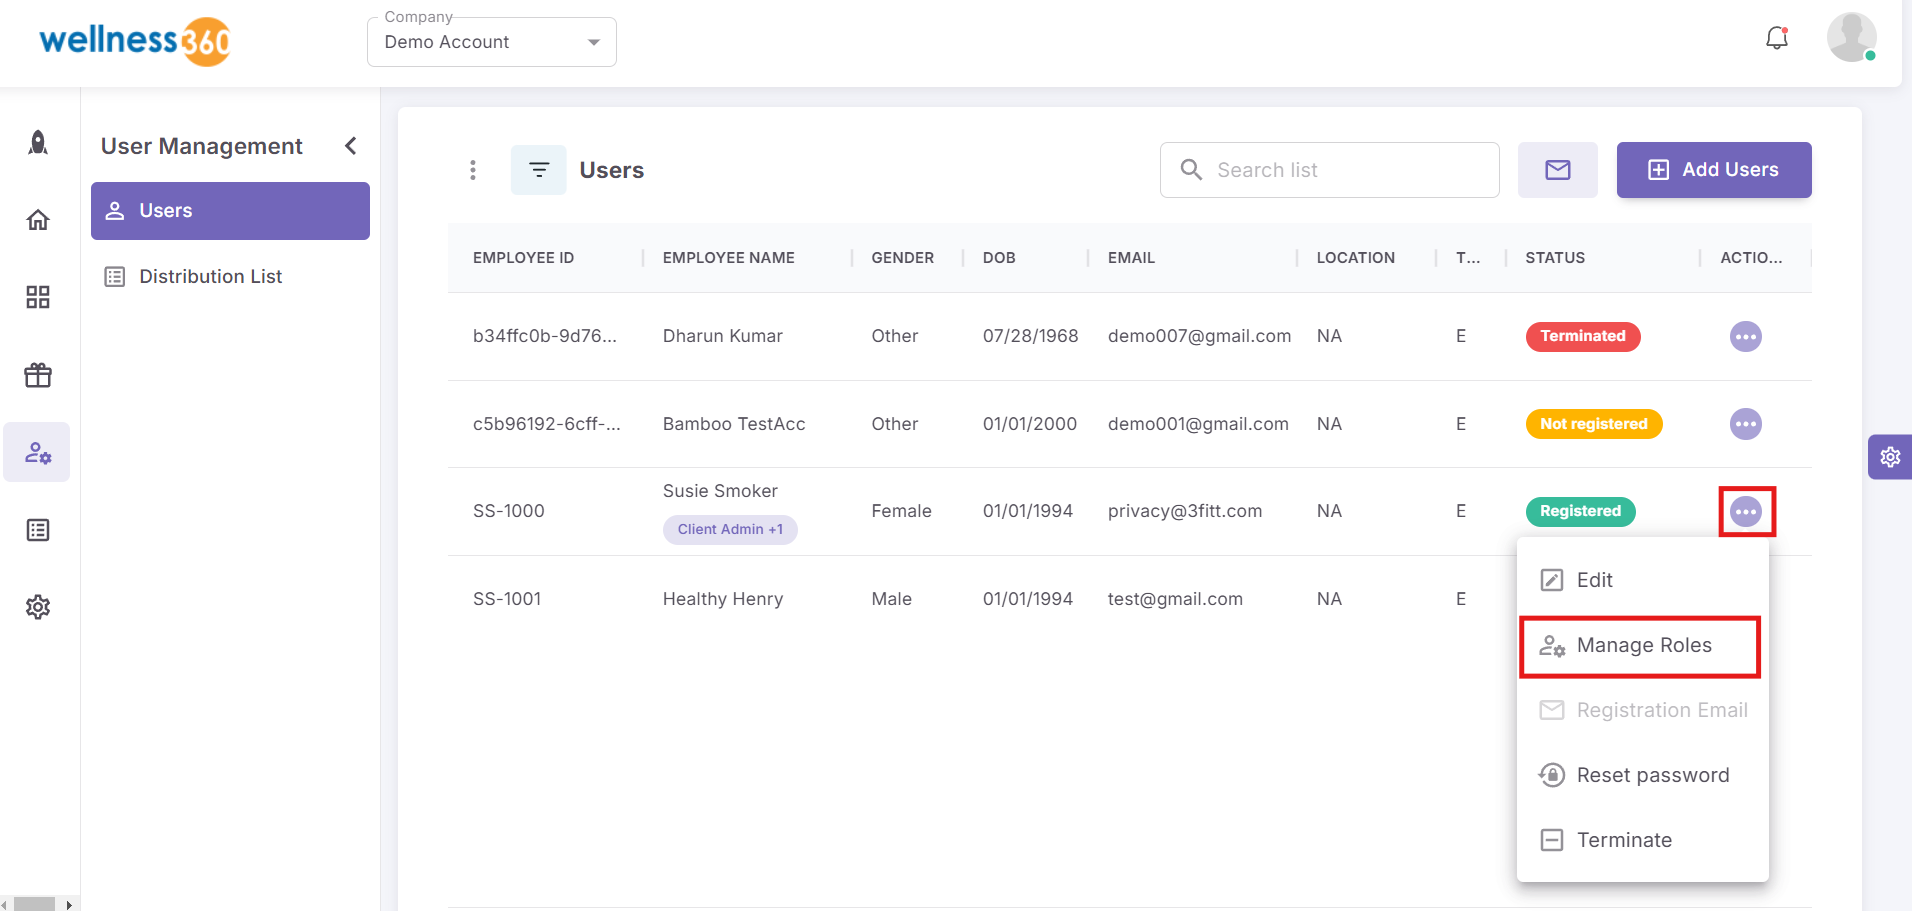Click the name Susie Smoker
Image resolution: width=1912 pixels, height=911 pixels.
tap(720, 491)
